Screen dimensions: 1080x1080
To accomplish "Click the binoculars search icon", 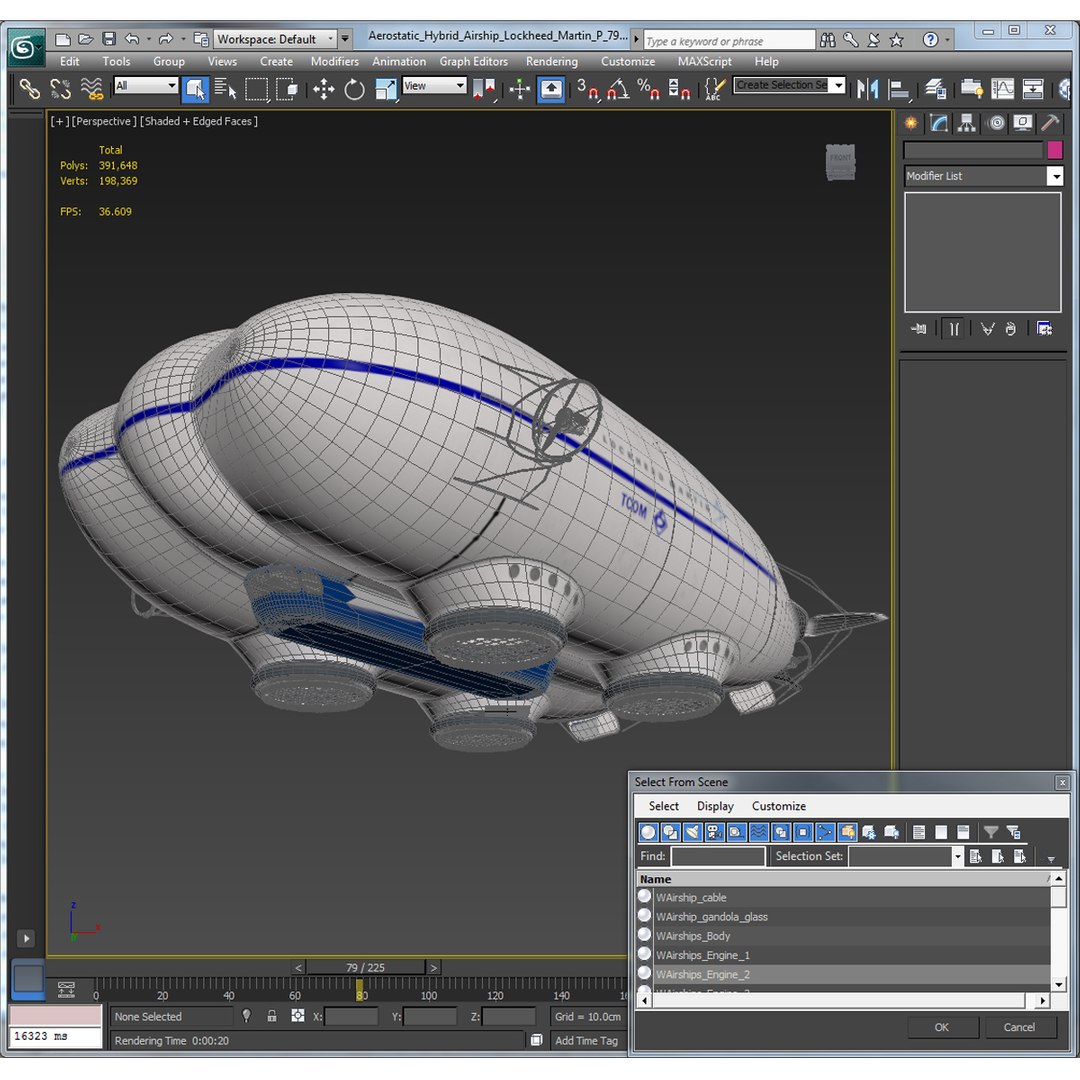I will click(827, 40).
